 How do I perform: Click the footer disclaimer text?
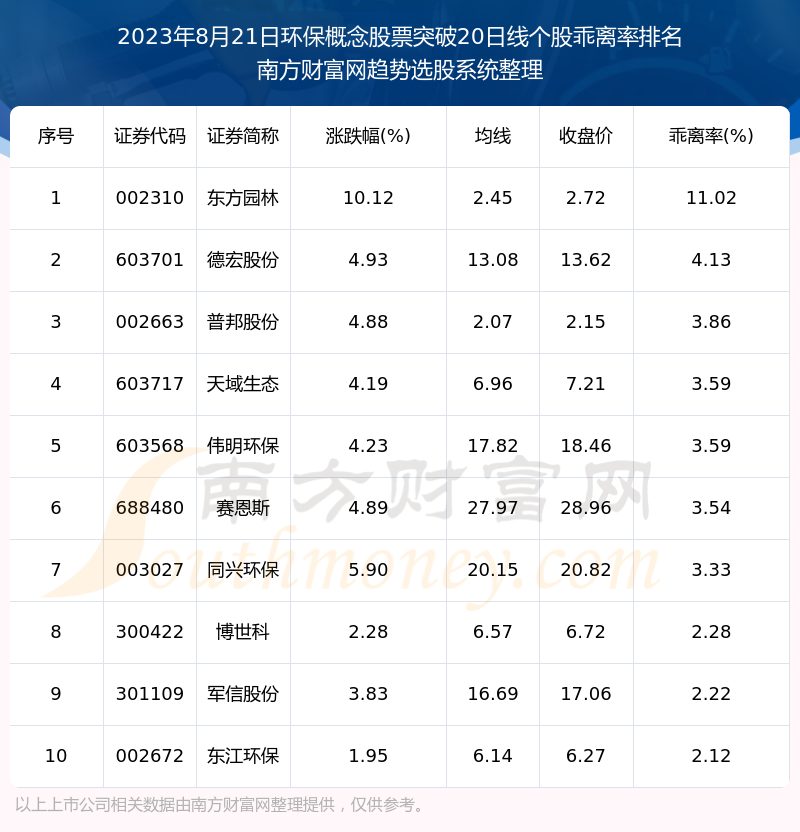tap(220, 805)
